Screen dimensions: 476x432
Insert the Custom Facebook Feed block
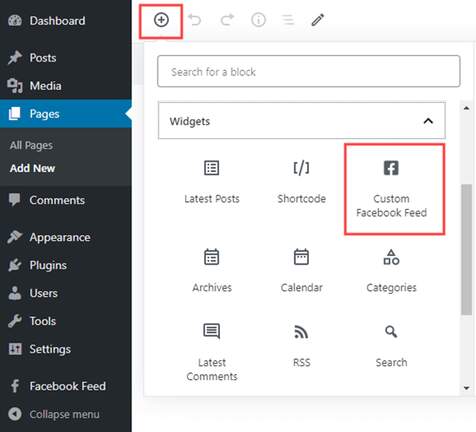click(391, 189)
